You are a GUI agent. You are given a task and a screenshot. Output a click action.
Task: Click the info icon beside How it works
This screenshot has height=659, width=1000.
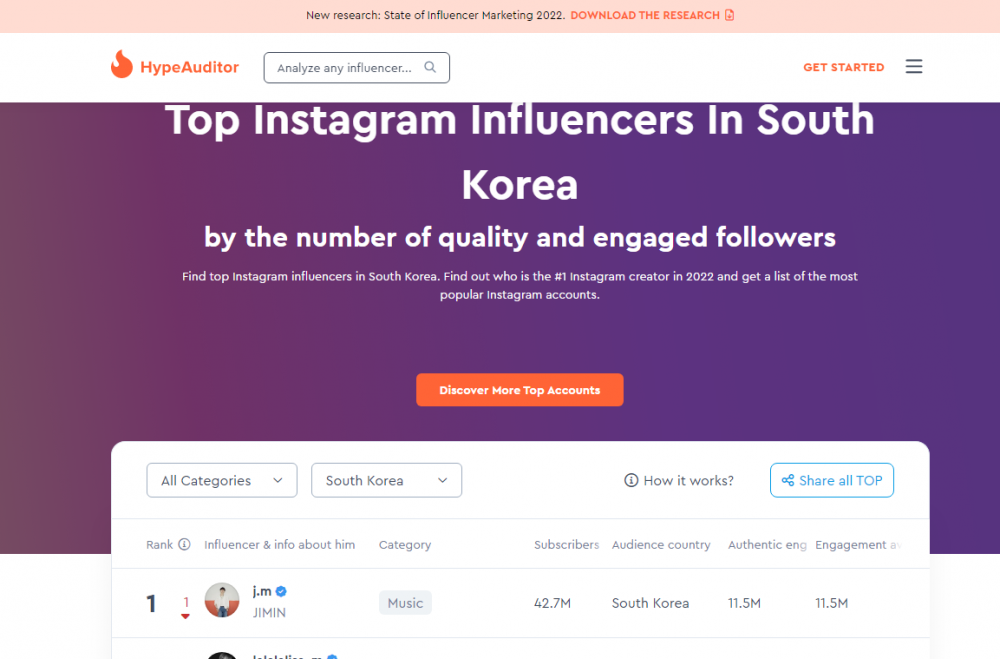pyautogui.click(x=631, y=480)
